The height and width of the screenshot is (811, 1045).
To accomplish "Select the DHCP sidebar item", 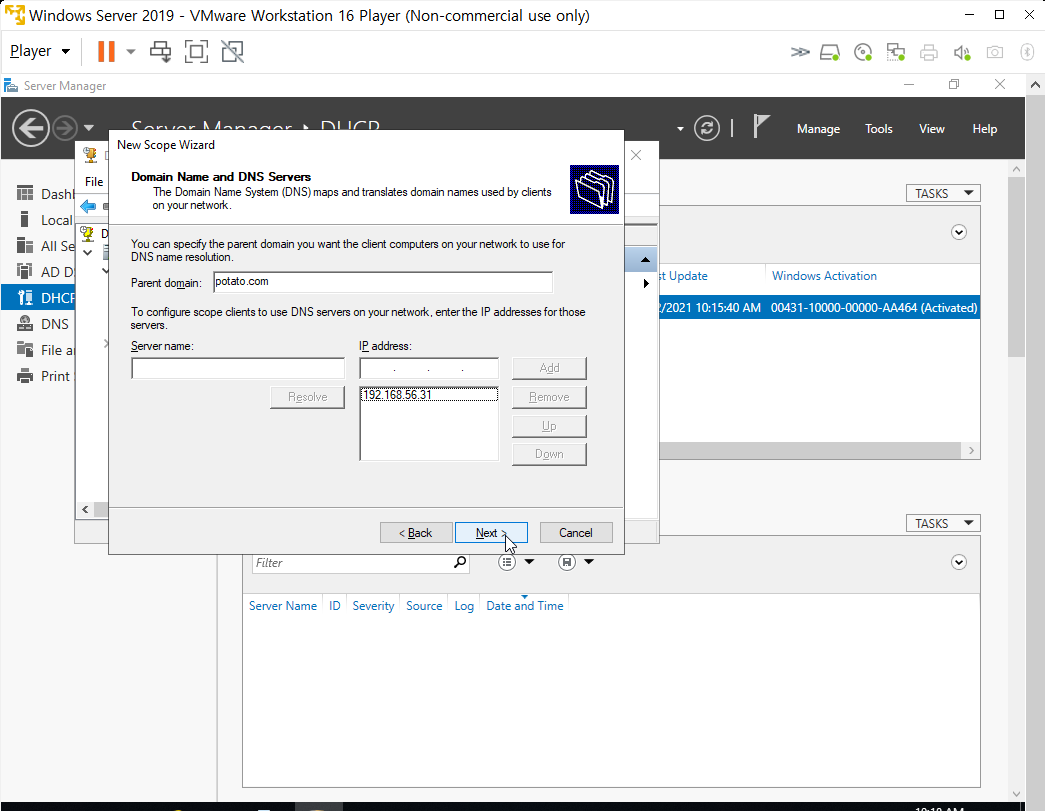I will click(39, 298).
